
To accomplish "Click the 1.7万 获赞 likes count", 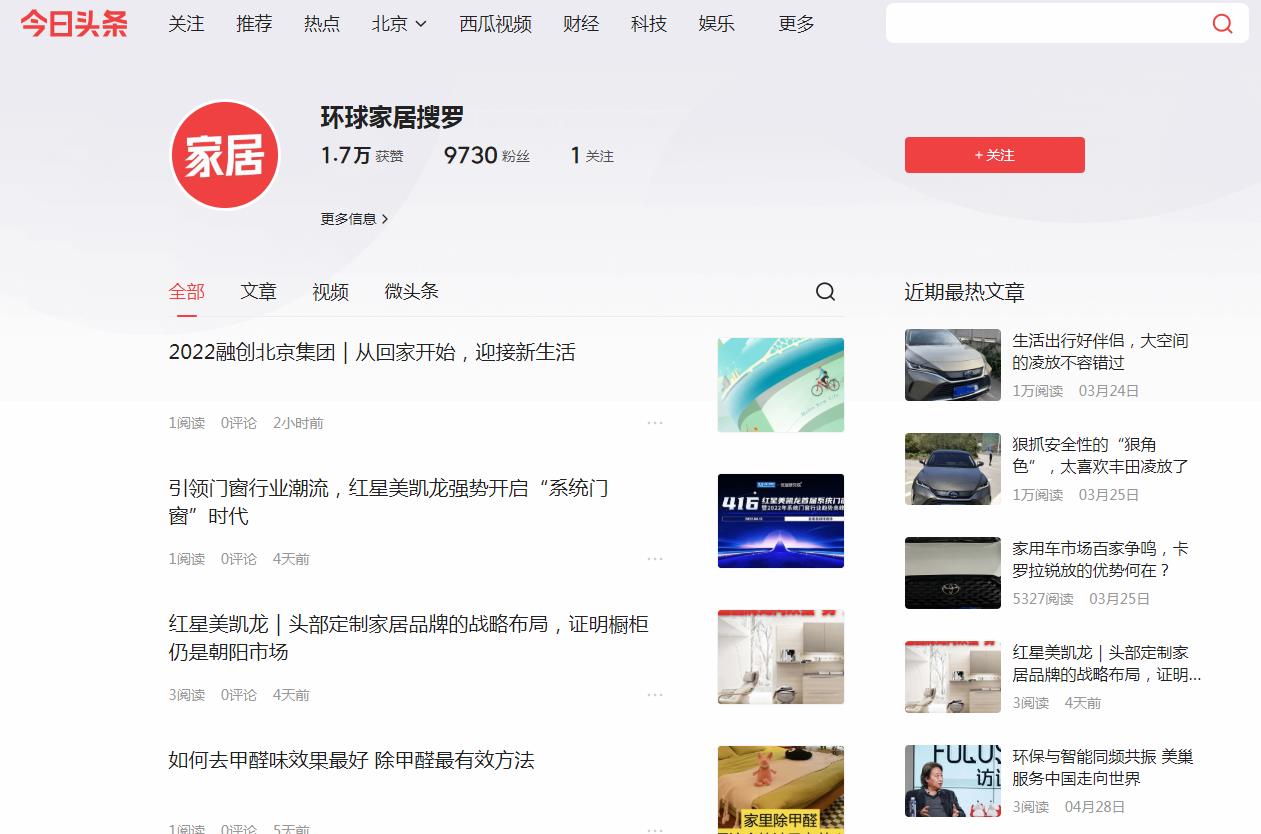I will pyautogui.click(x=362, y=155).
